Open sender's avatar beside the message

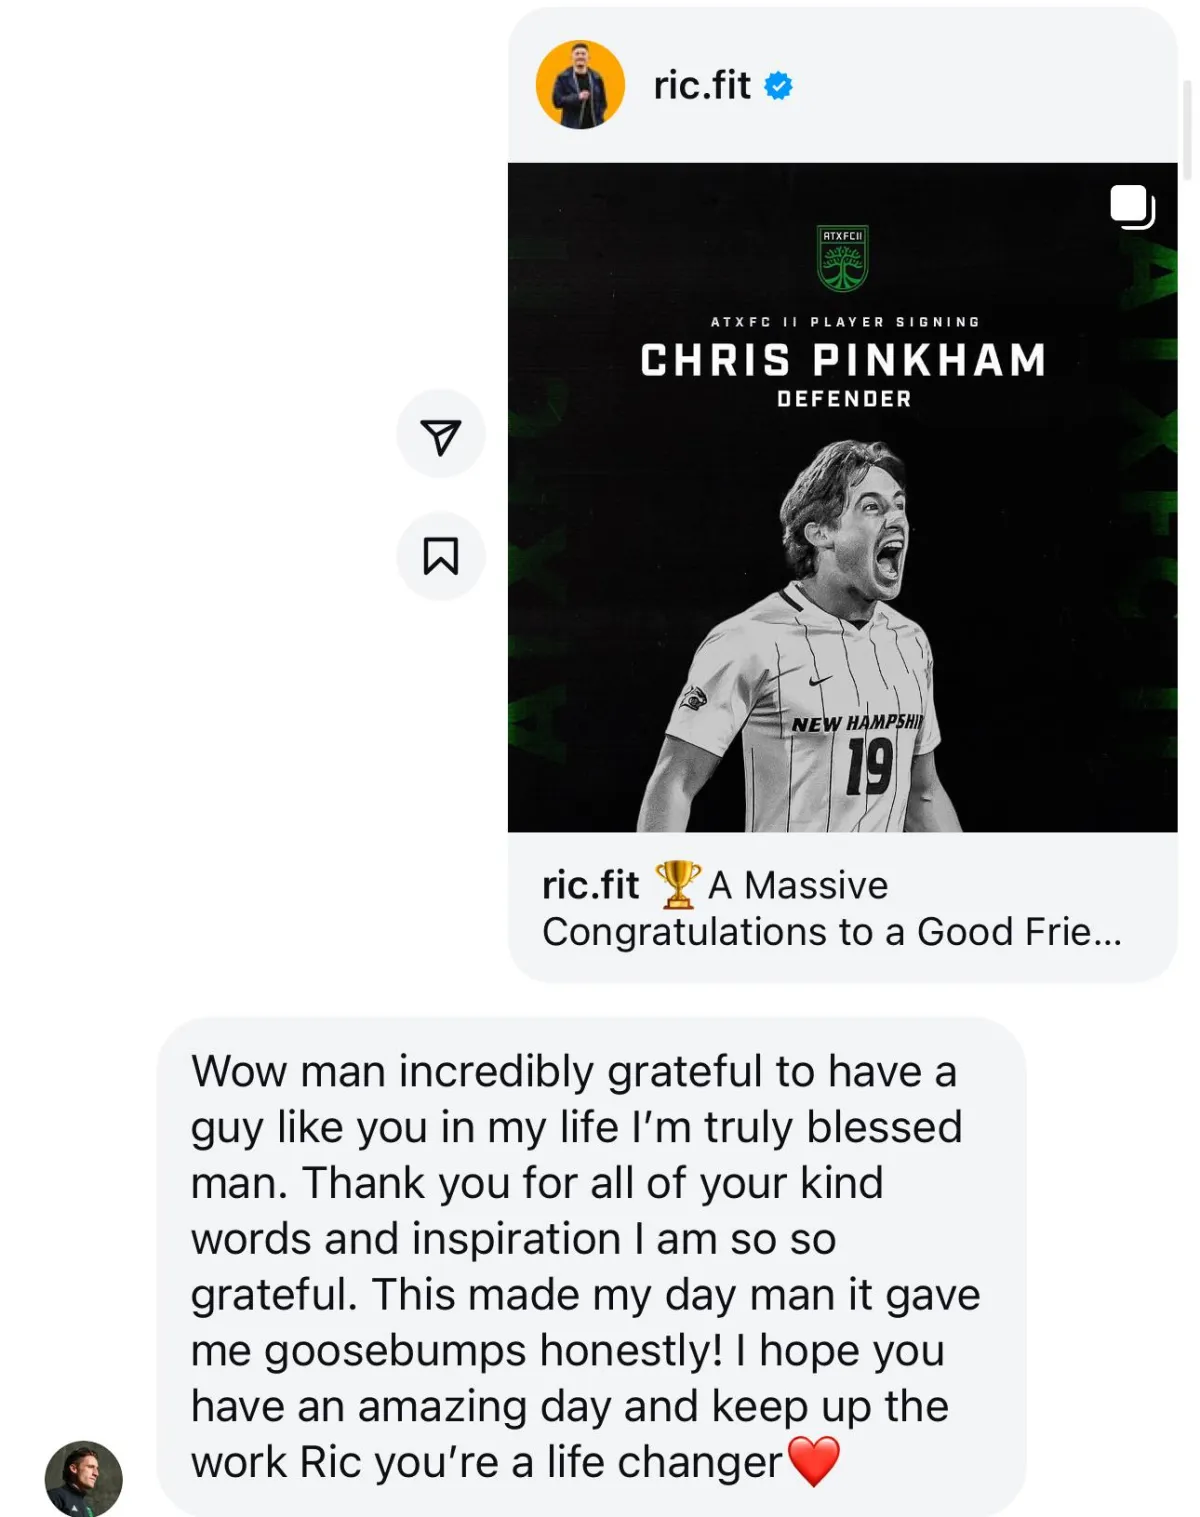pos(84,1479)
